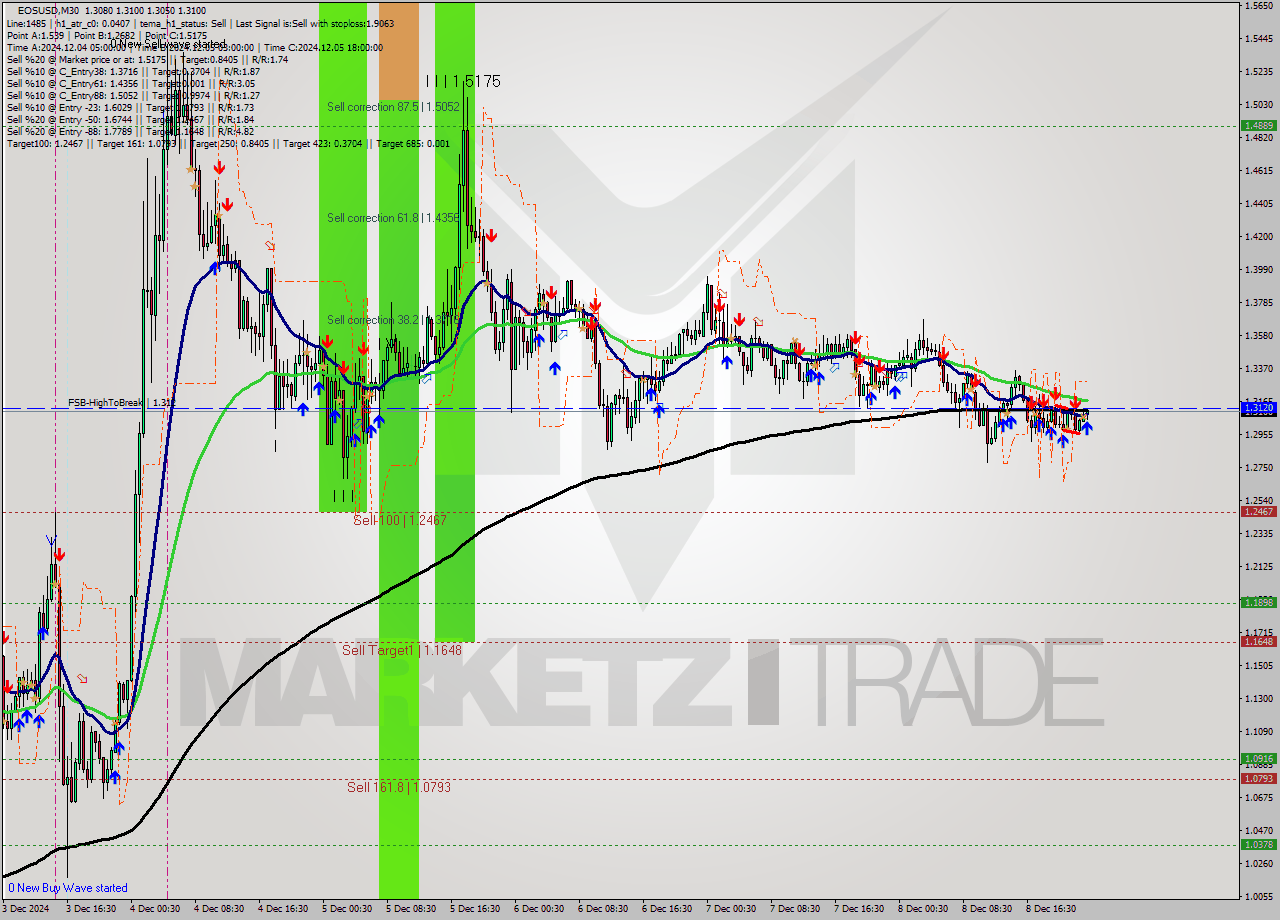The width and height of the screenshot is (1280, 920).
Task: Click the 'Line:1485' info text line
Action: coord(200,23)
